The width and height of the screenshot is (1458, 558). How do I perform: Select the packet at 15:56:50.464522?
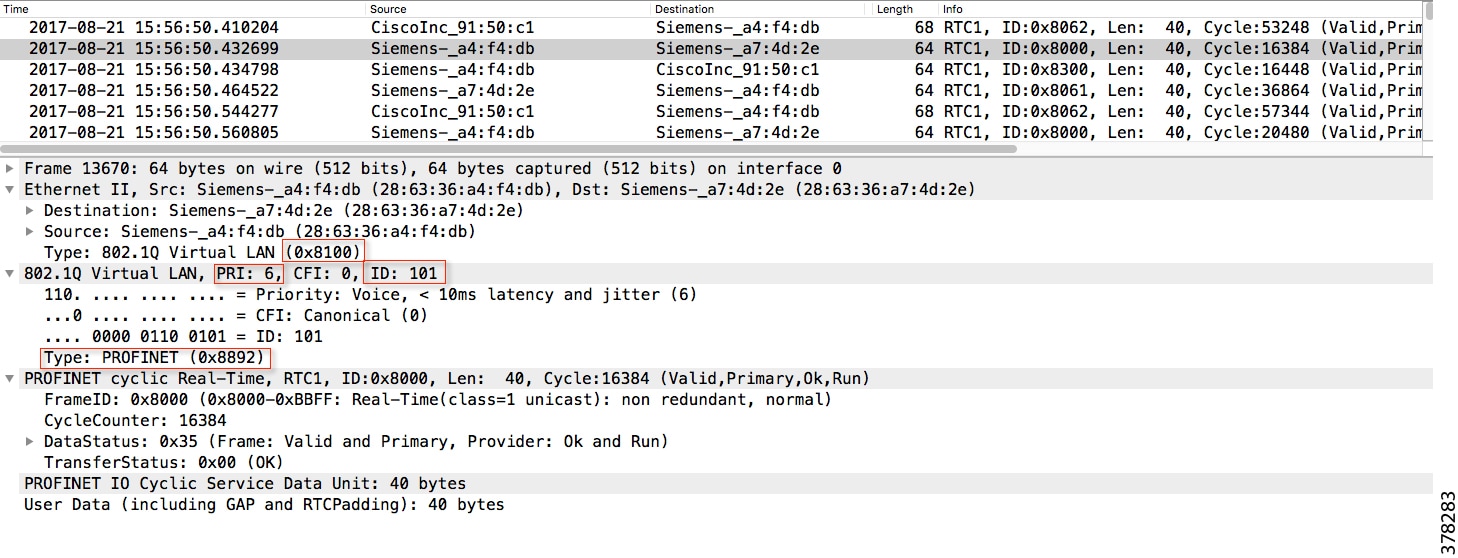point(711,90)
